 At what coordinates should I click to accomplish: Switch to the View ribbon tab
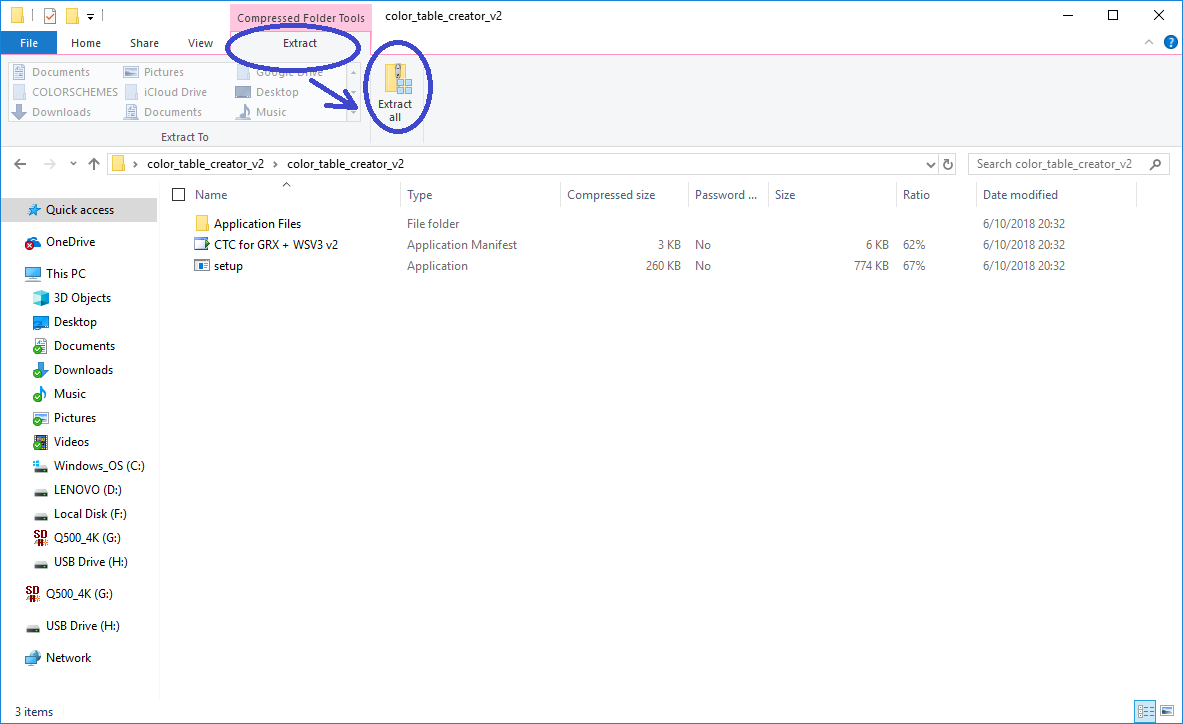[200, 43]
